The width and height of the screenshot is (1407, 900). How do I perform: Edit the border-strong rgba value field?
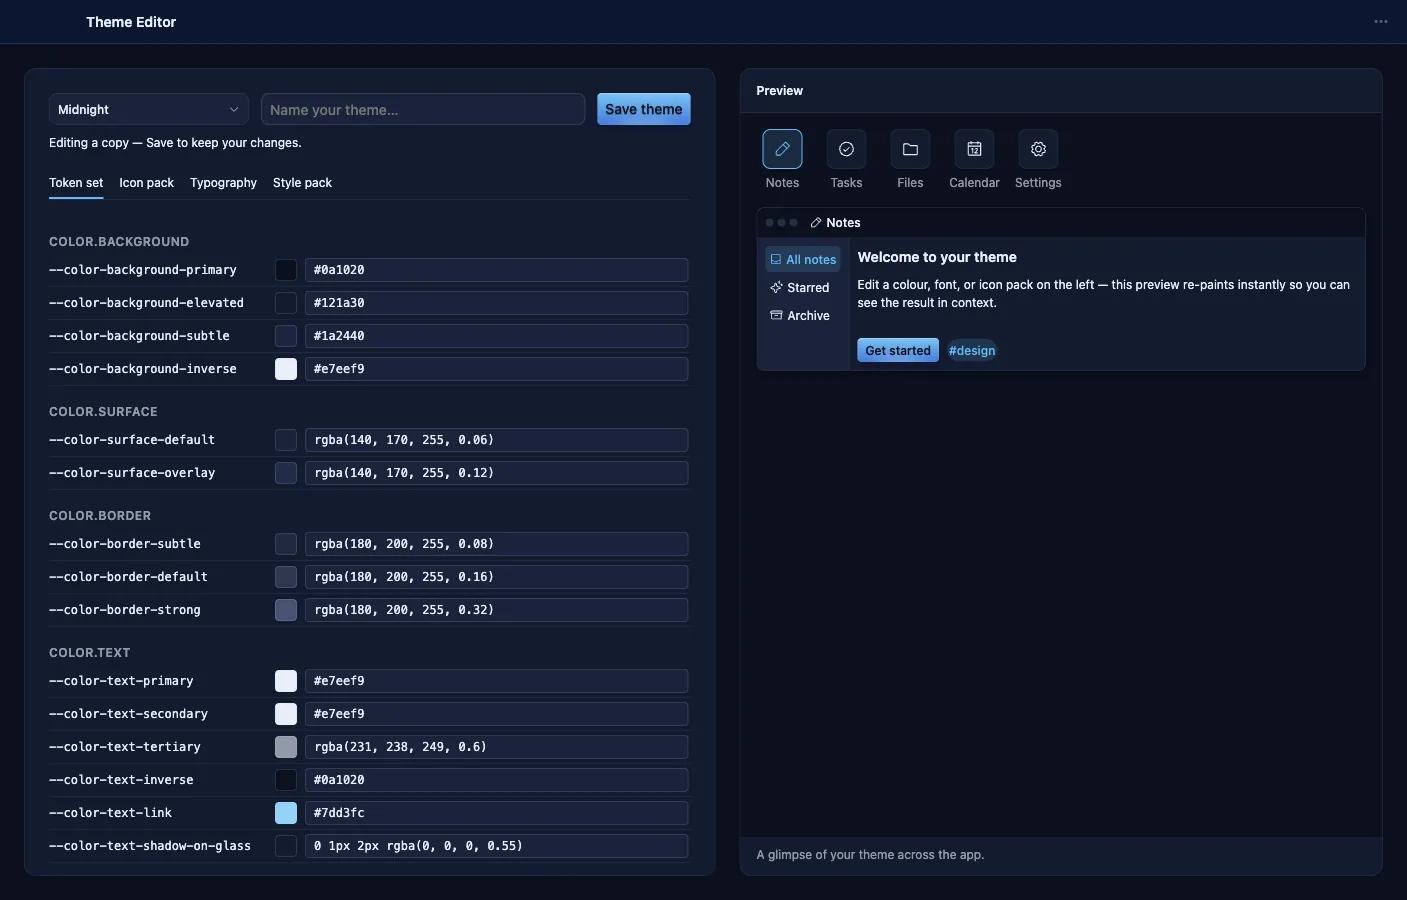[496, 610]
